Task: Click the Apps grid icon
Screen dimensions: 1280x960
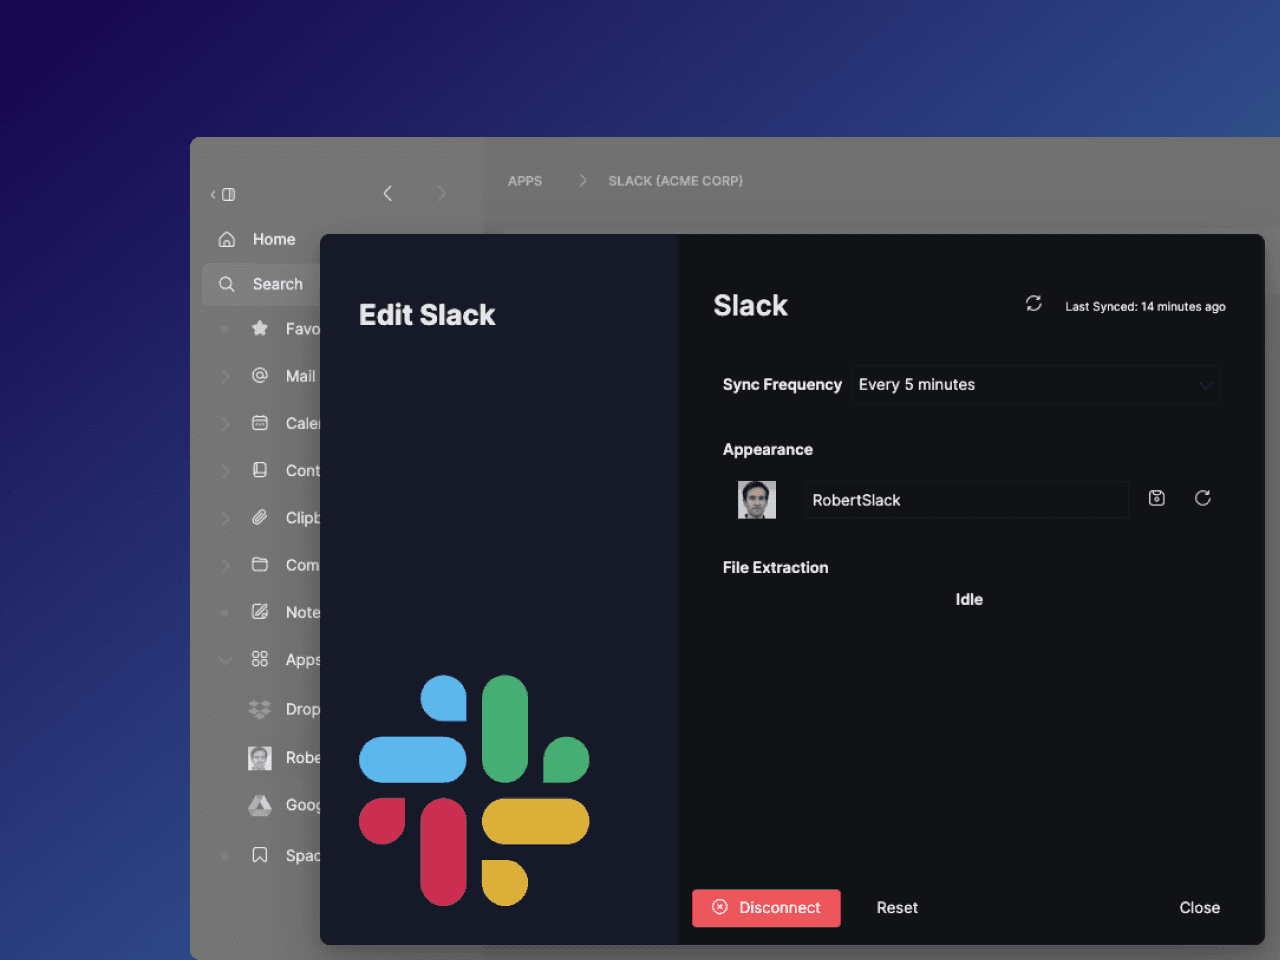Action: click(x=260, y=659)
